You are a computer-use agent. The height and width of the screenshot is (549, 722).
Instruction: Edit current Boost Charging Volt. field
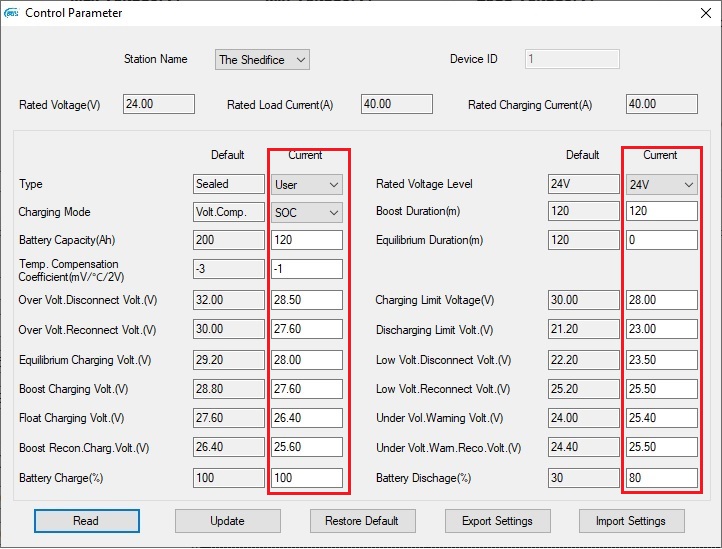click(307, 389)
